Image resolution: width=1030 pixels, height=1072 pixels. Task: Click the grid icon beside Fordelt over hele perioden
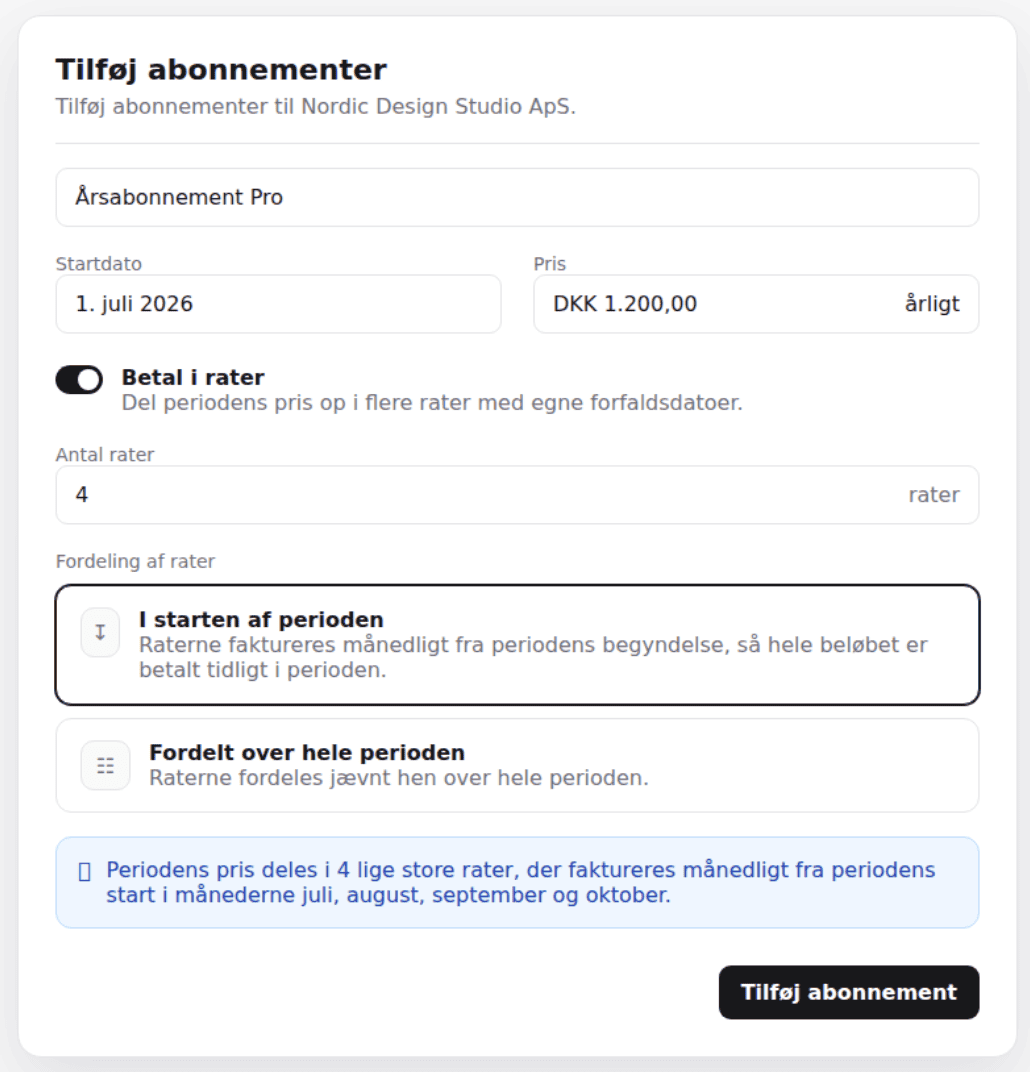[x=105, y=766]
